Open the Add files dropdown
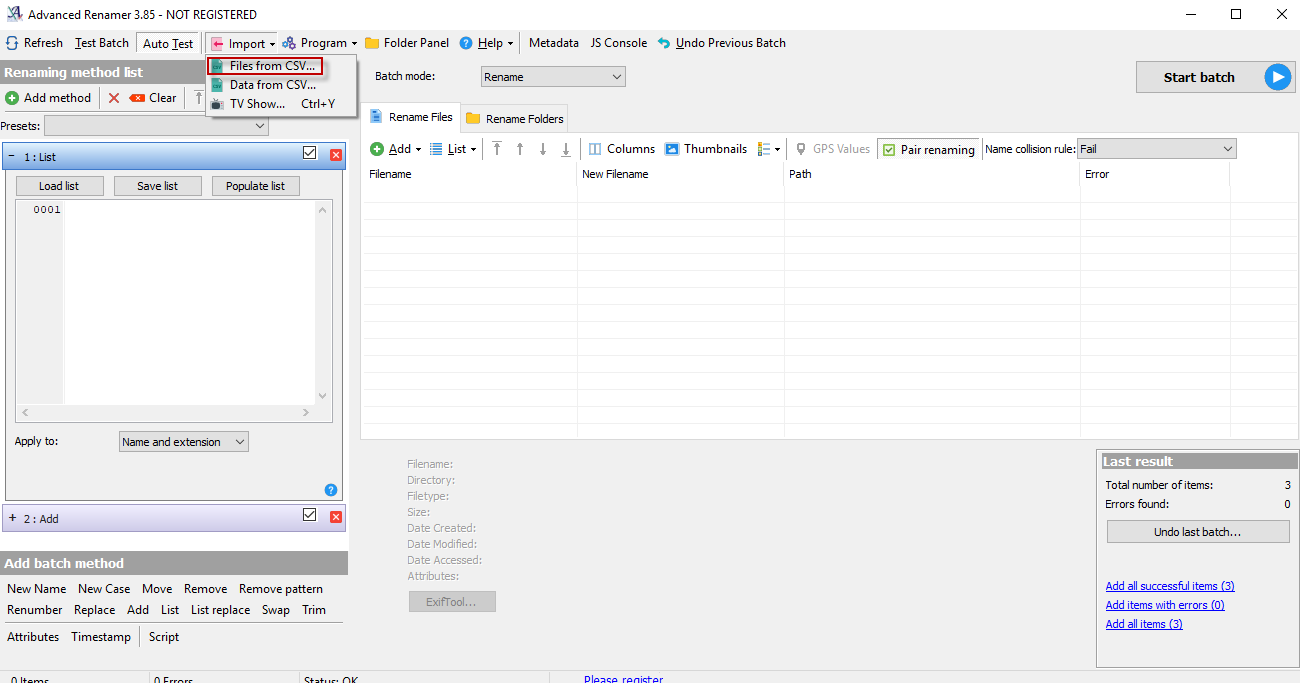Image resolution: width=1300 pixels, height=683 pixels. (396, 149)
